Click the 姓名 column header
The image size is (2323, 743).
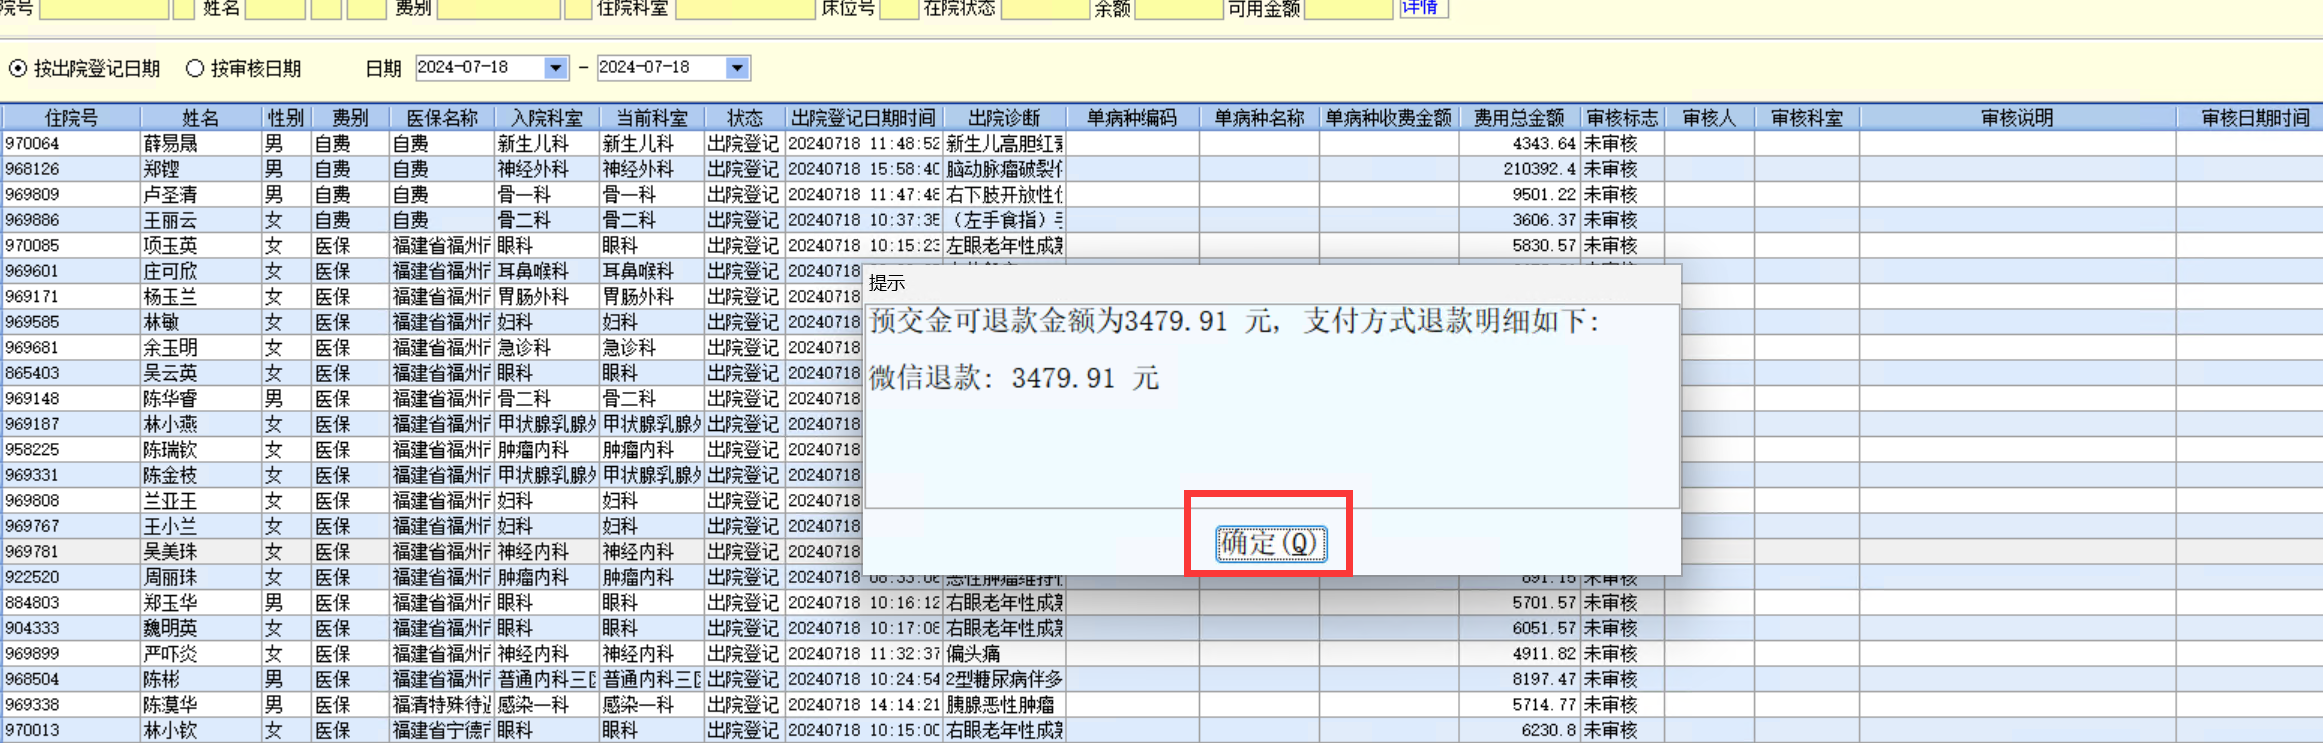(200, 118)
